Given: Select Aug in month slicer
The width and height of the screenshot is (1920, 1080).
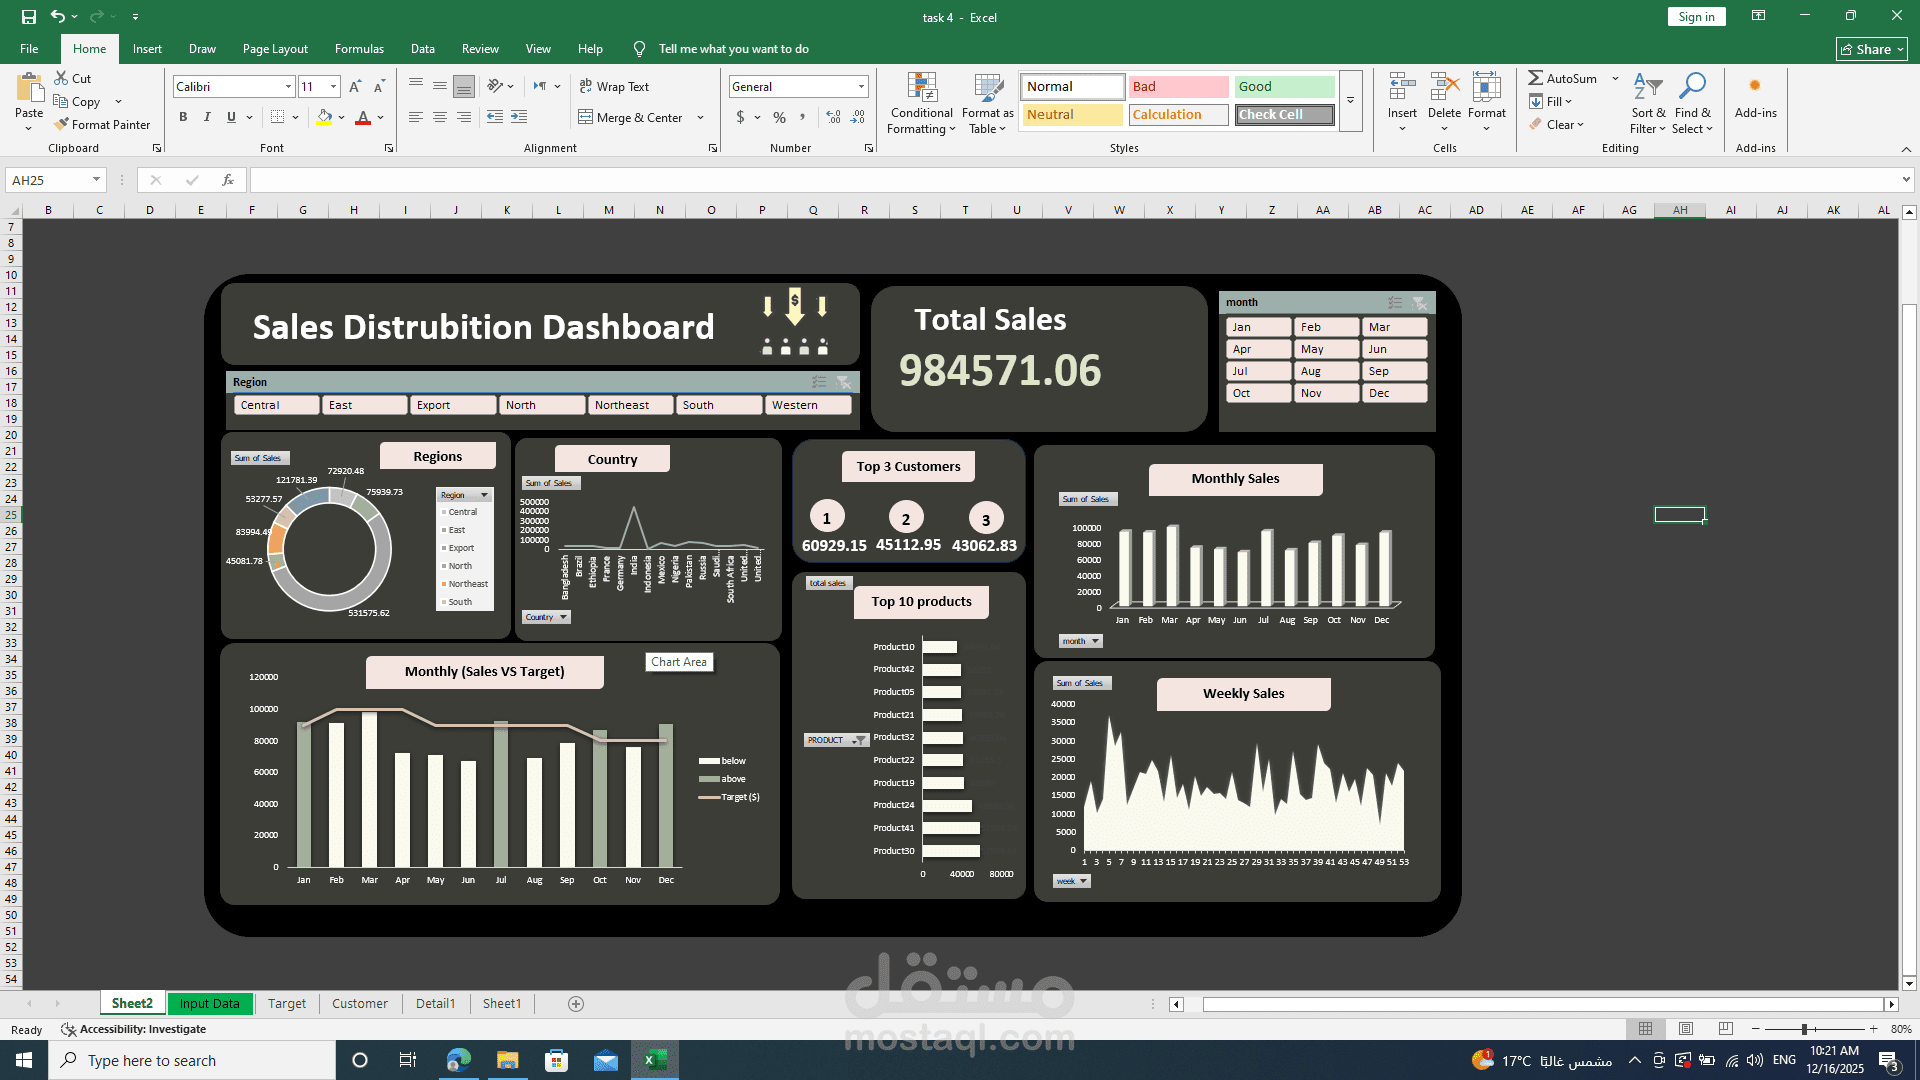Looking at the screenshot, I should click(x=1325, y=371).
